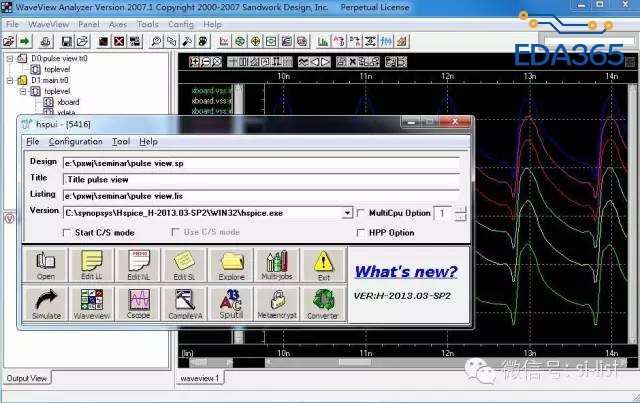640x403 pixels.
Task: Collapse the D1:main.tr0 tree node
Action: pyautogui.click(x=9, y=80)
